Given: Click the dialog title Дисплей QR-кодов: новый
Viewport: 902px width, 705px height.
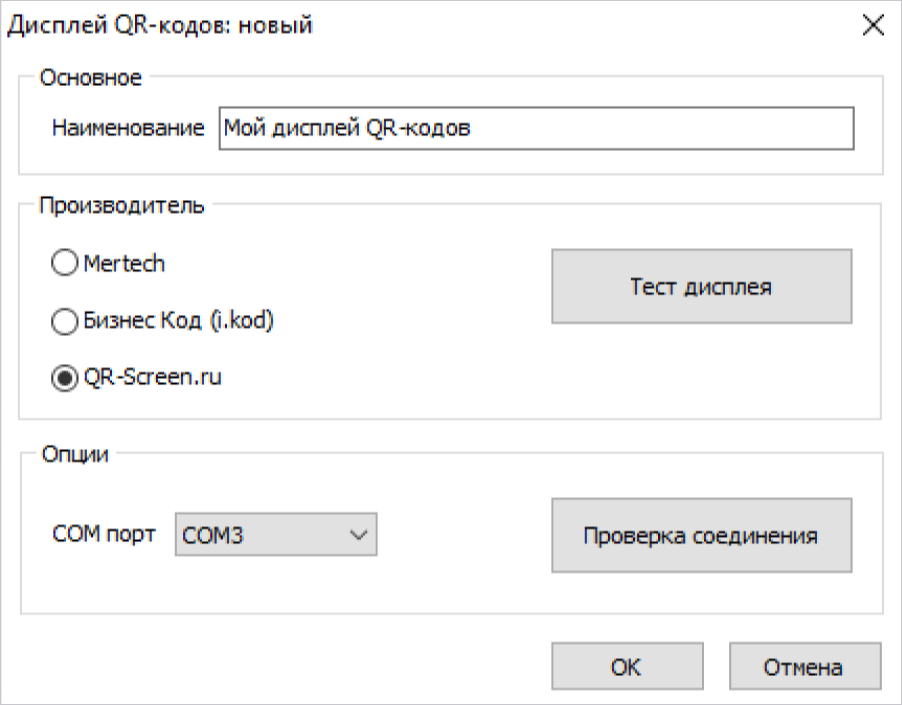Looking at the screenshot, I should (160, 25).
